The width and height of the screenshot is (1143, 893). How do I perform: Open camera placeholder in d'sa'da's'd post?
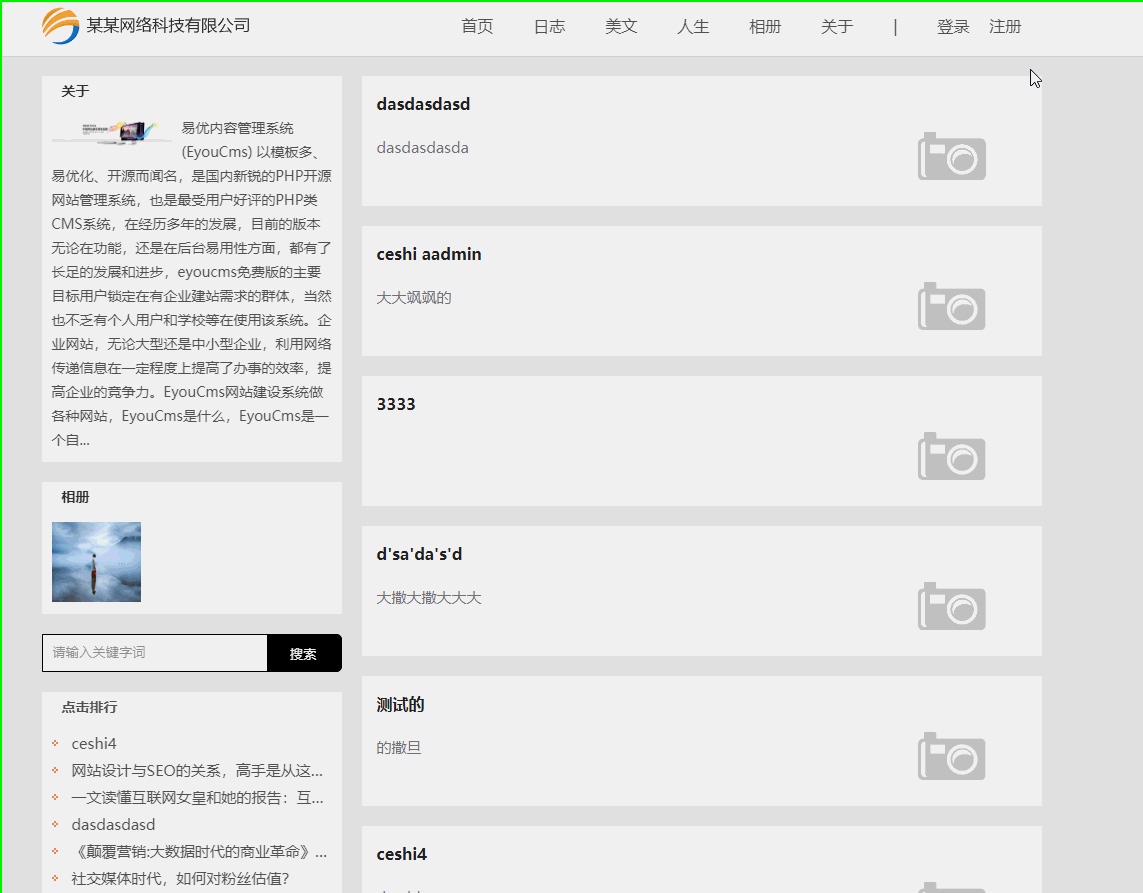point(951,607)
